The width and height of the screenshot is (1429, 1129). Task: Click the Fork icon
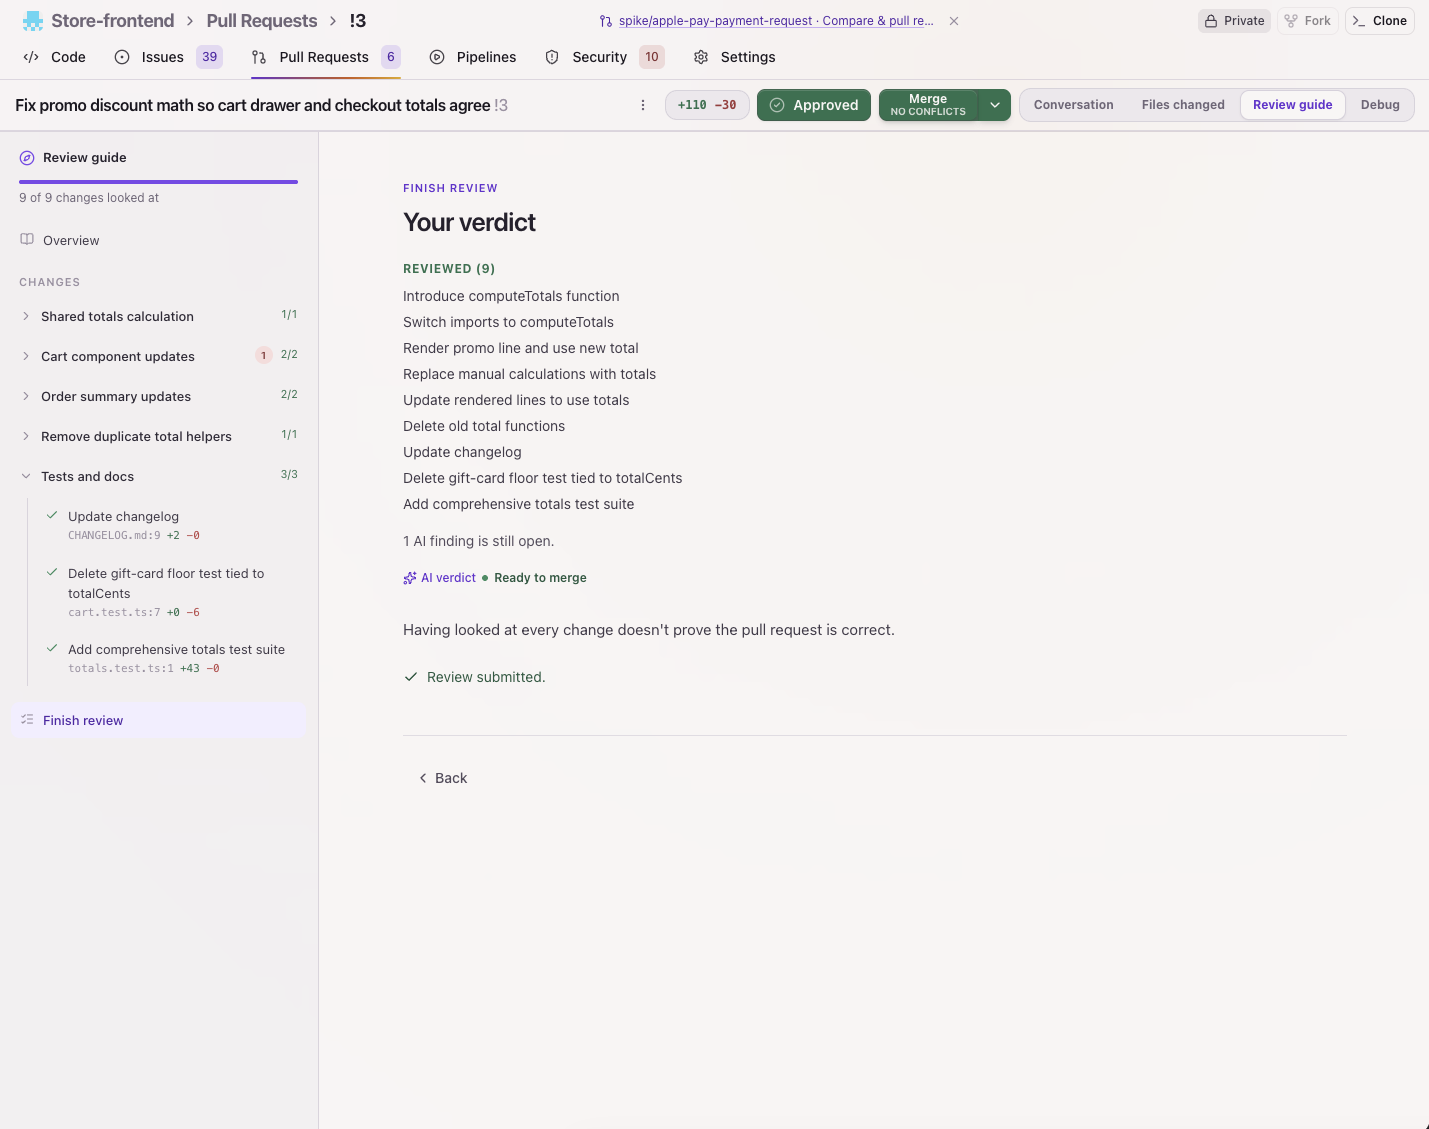pyautogui.click(x=1291, y=21)
